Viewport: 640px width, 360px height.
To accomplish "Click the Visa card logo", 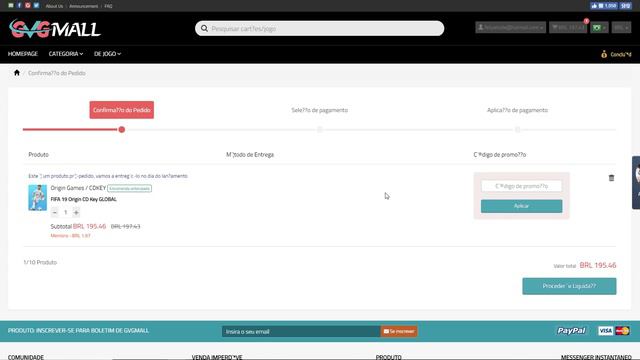I will pos(605,331).
